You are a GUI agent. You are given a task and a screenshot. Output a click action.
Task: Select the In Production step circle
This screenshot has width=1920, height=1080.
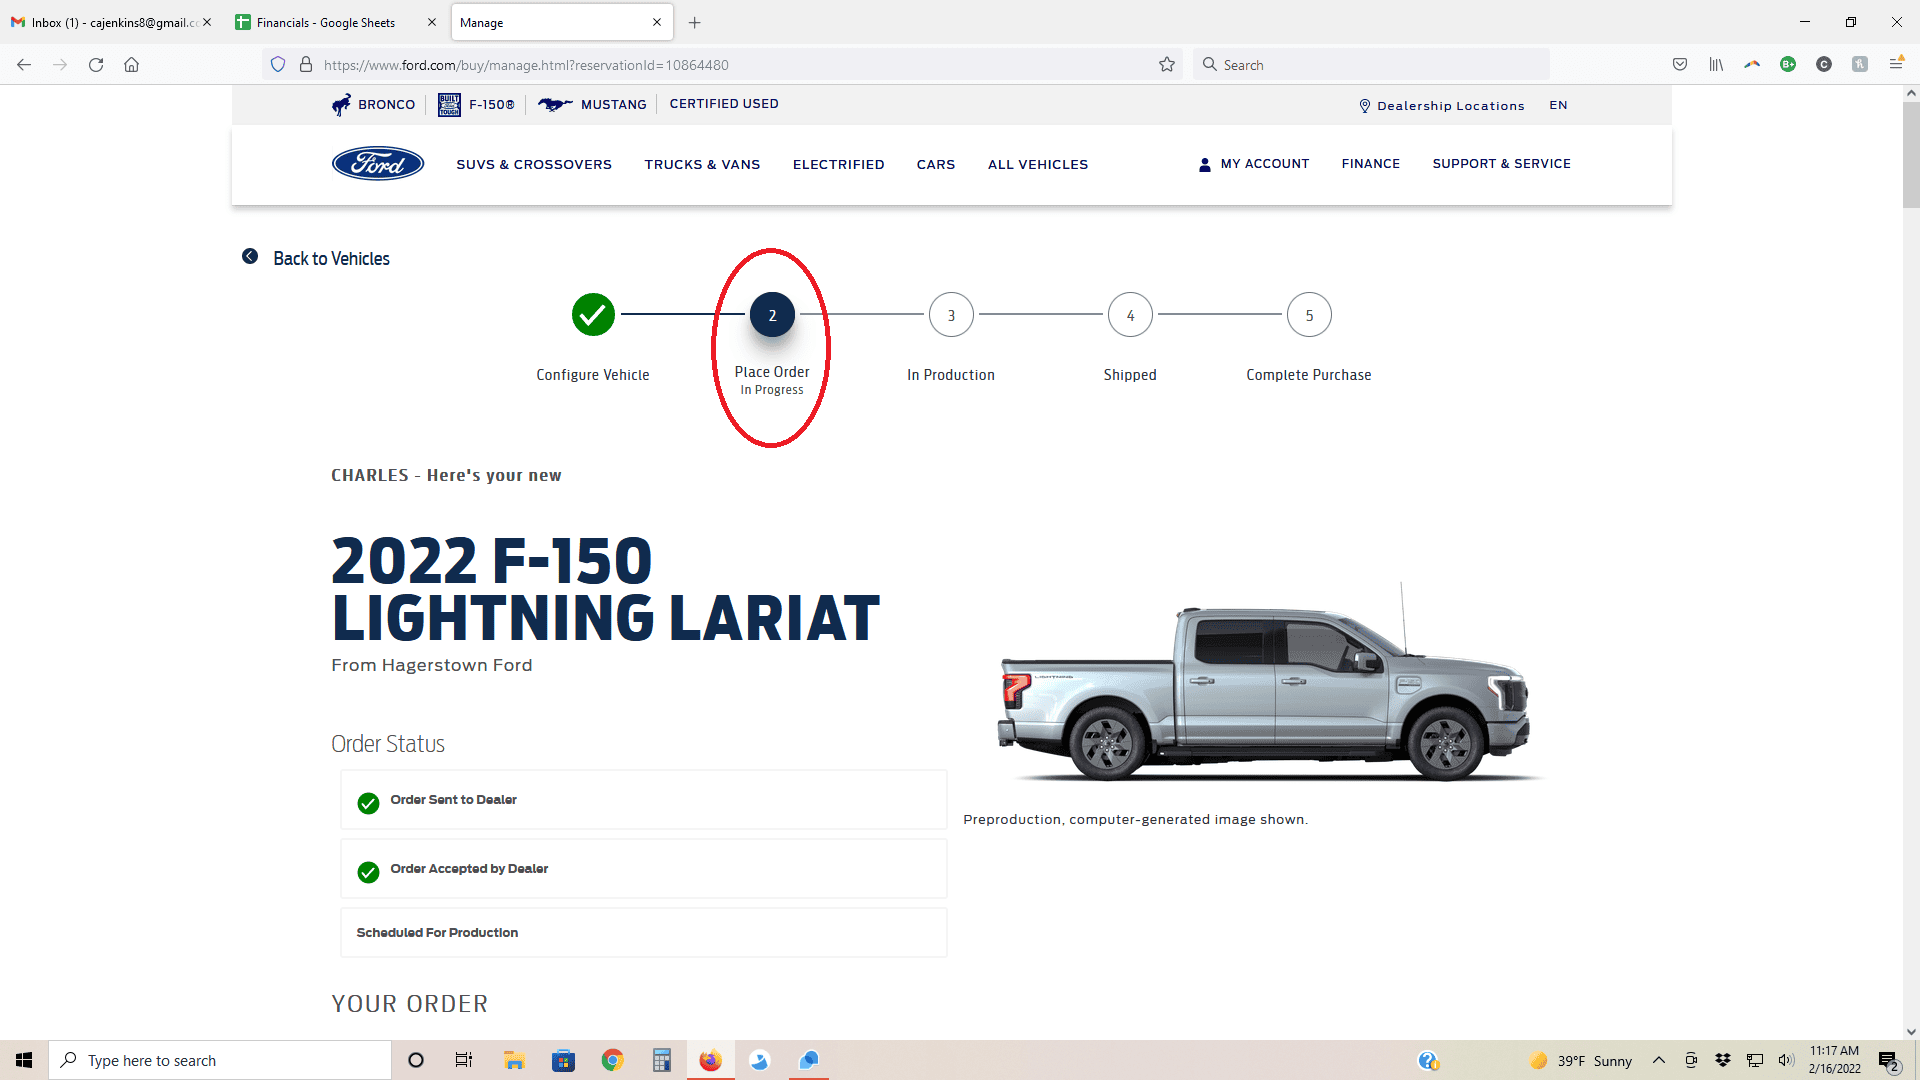[x=951, y=314]
